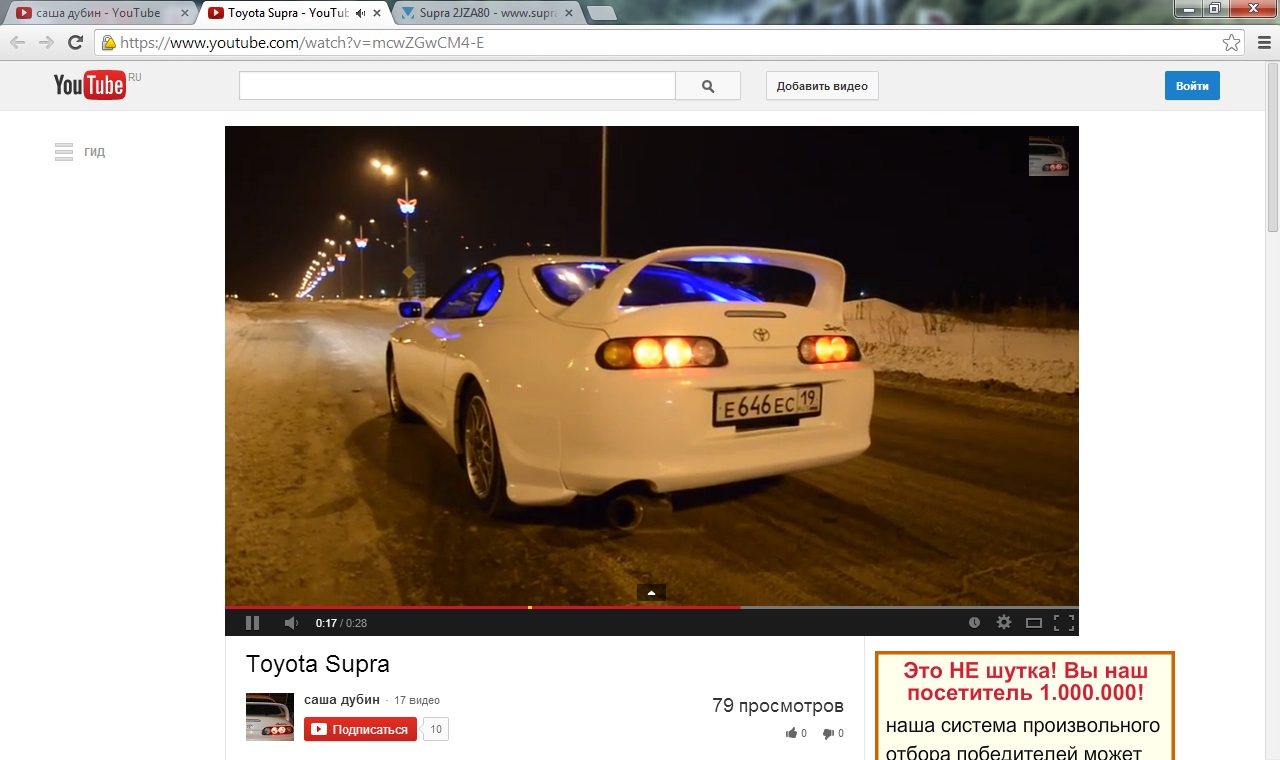
Task: Click the Watch Later clock icon
Action: (x=974, y=623)
